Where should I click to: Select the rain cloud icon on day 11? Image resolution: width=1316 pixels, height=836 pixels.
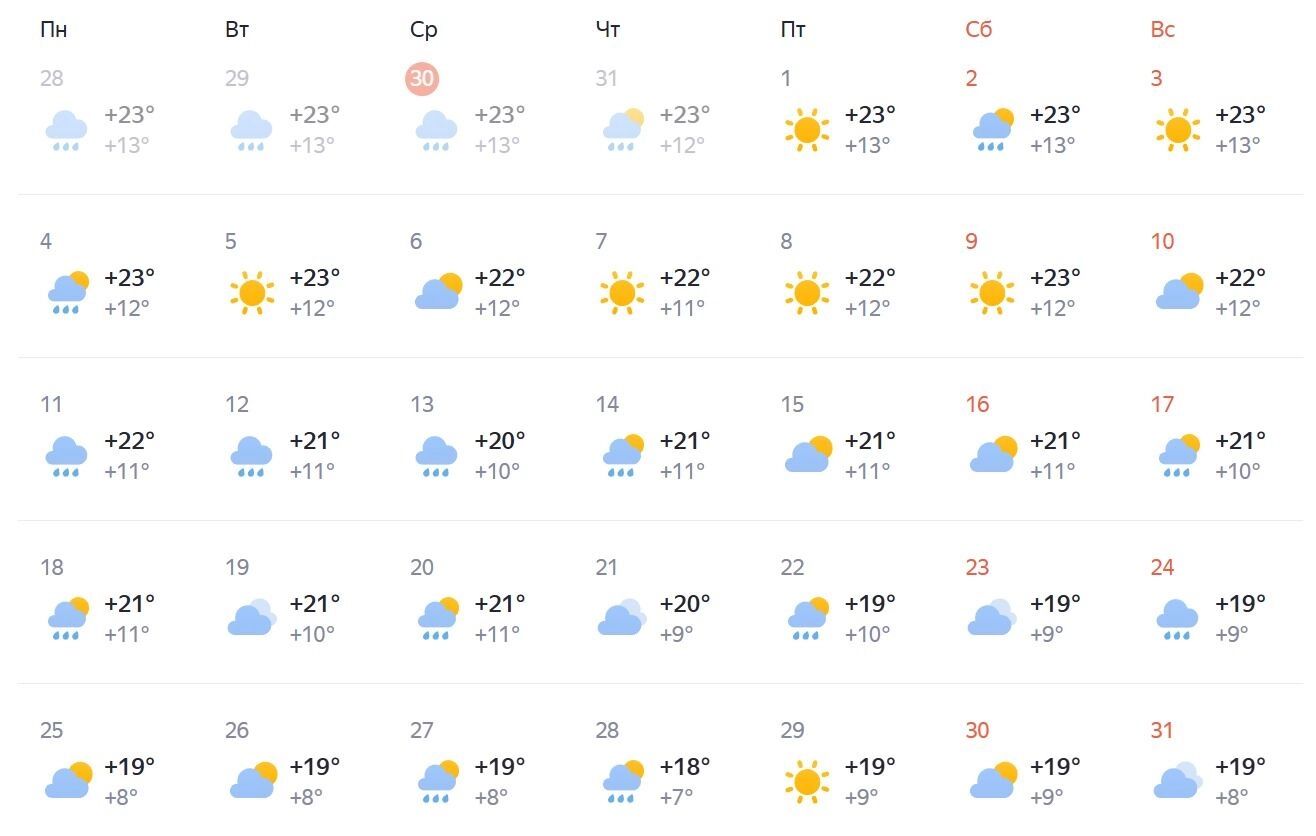pos(67,456)
